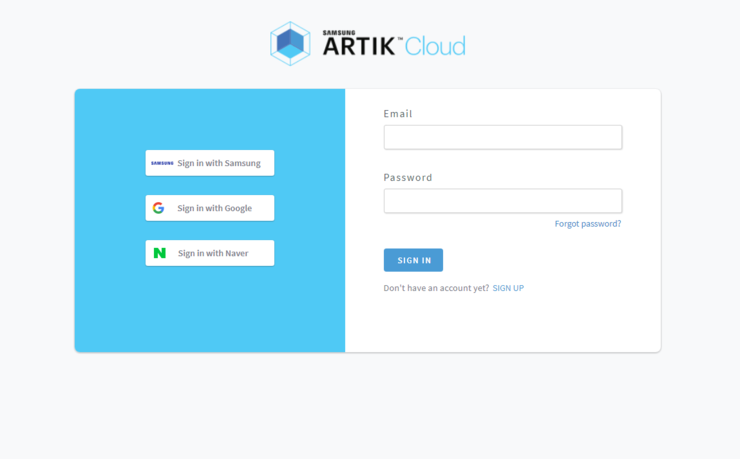Click the Google G logo icon
Viewport: 740px width, 459px height.
[159, 208]
